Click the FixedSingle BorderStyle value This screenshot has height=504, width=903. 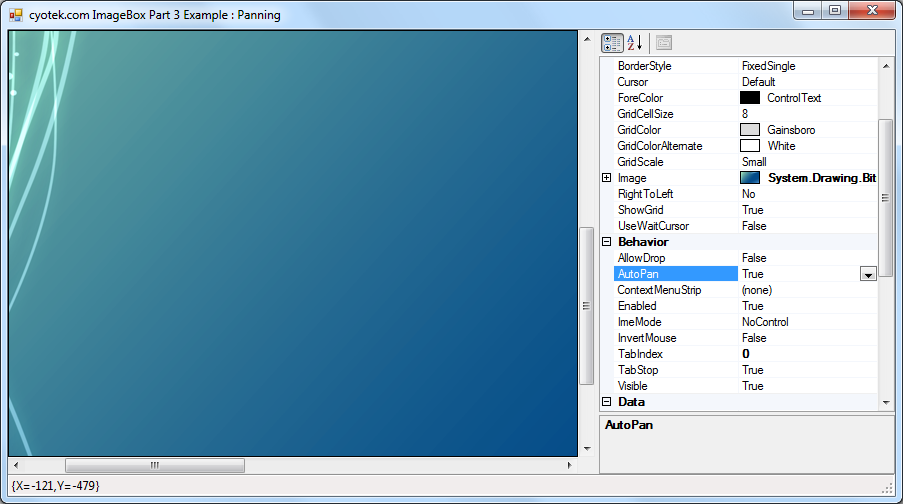(x=768, y=66)
